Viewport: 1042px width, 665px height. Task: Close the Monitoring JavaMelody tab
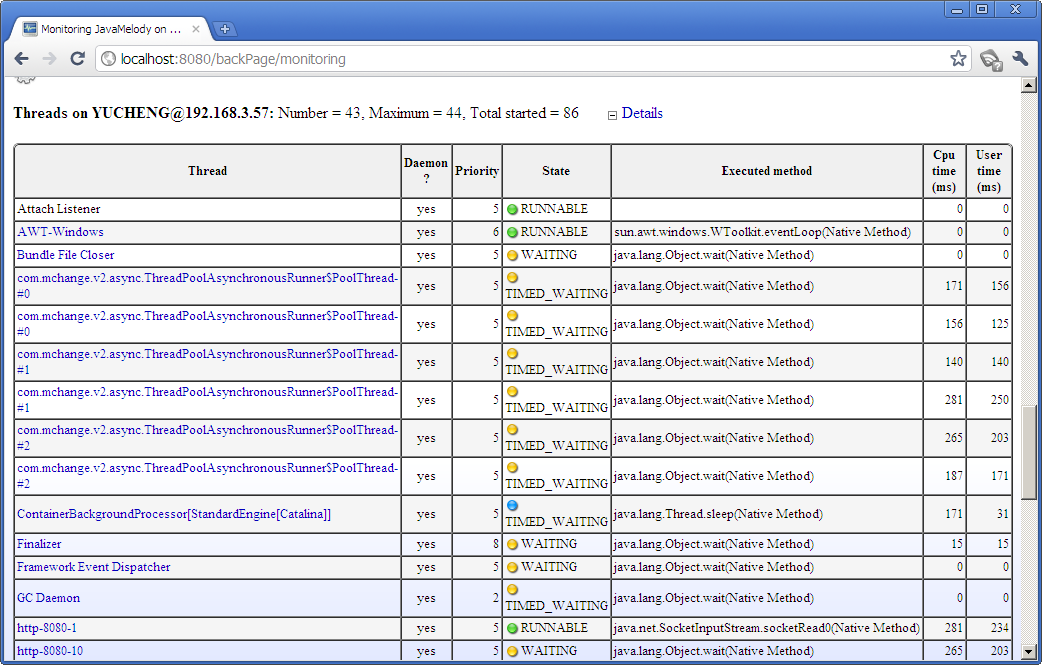195,29
